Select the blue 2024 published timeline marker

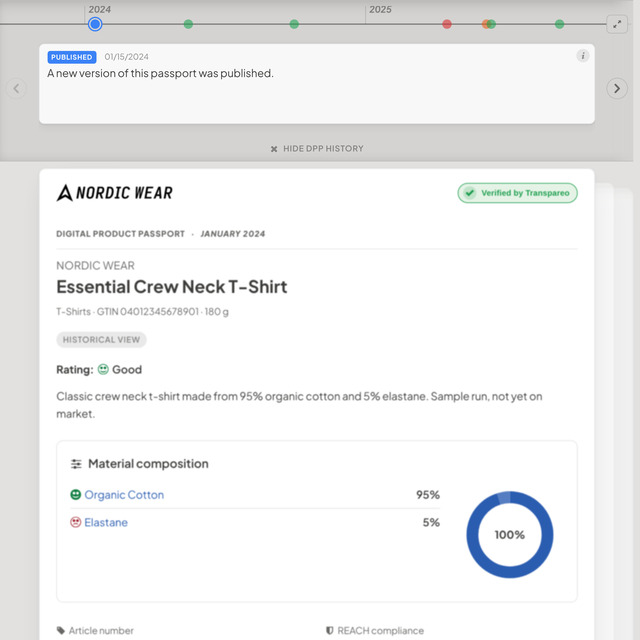pyautogui.click(x=95, y=24)
